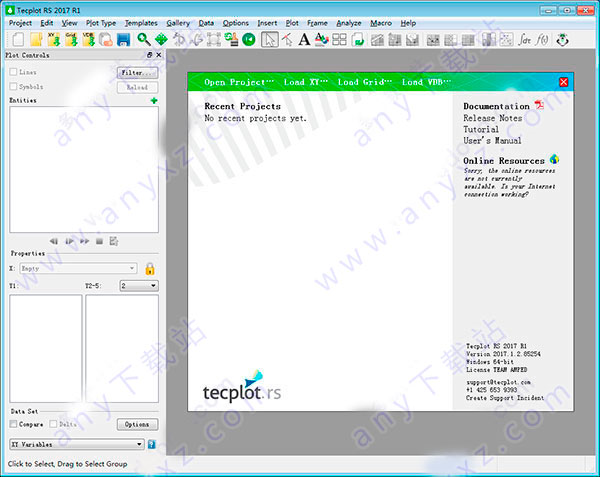Open the User's Manual link
The height and width of the screenshot is (477, 600).
(492, 140)
